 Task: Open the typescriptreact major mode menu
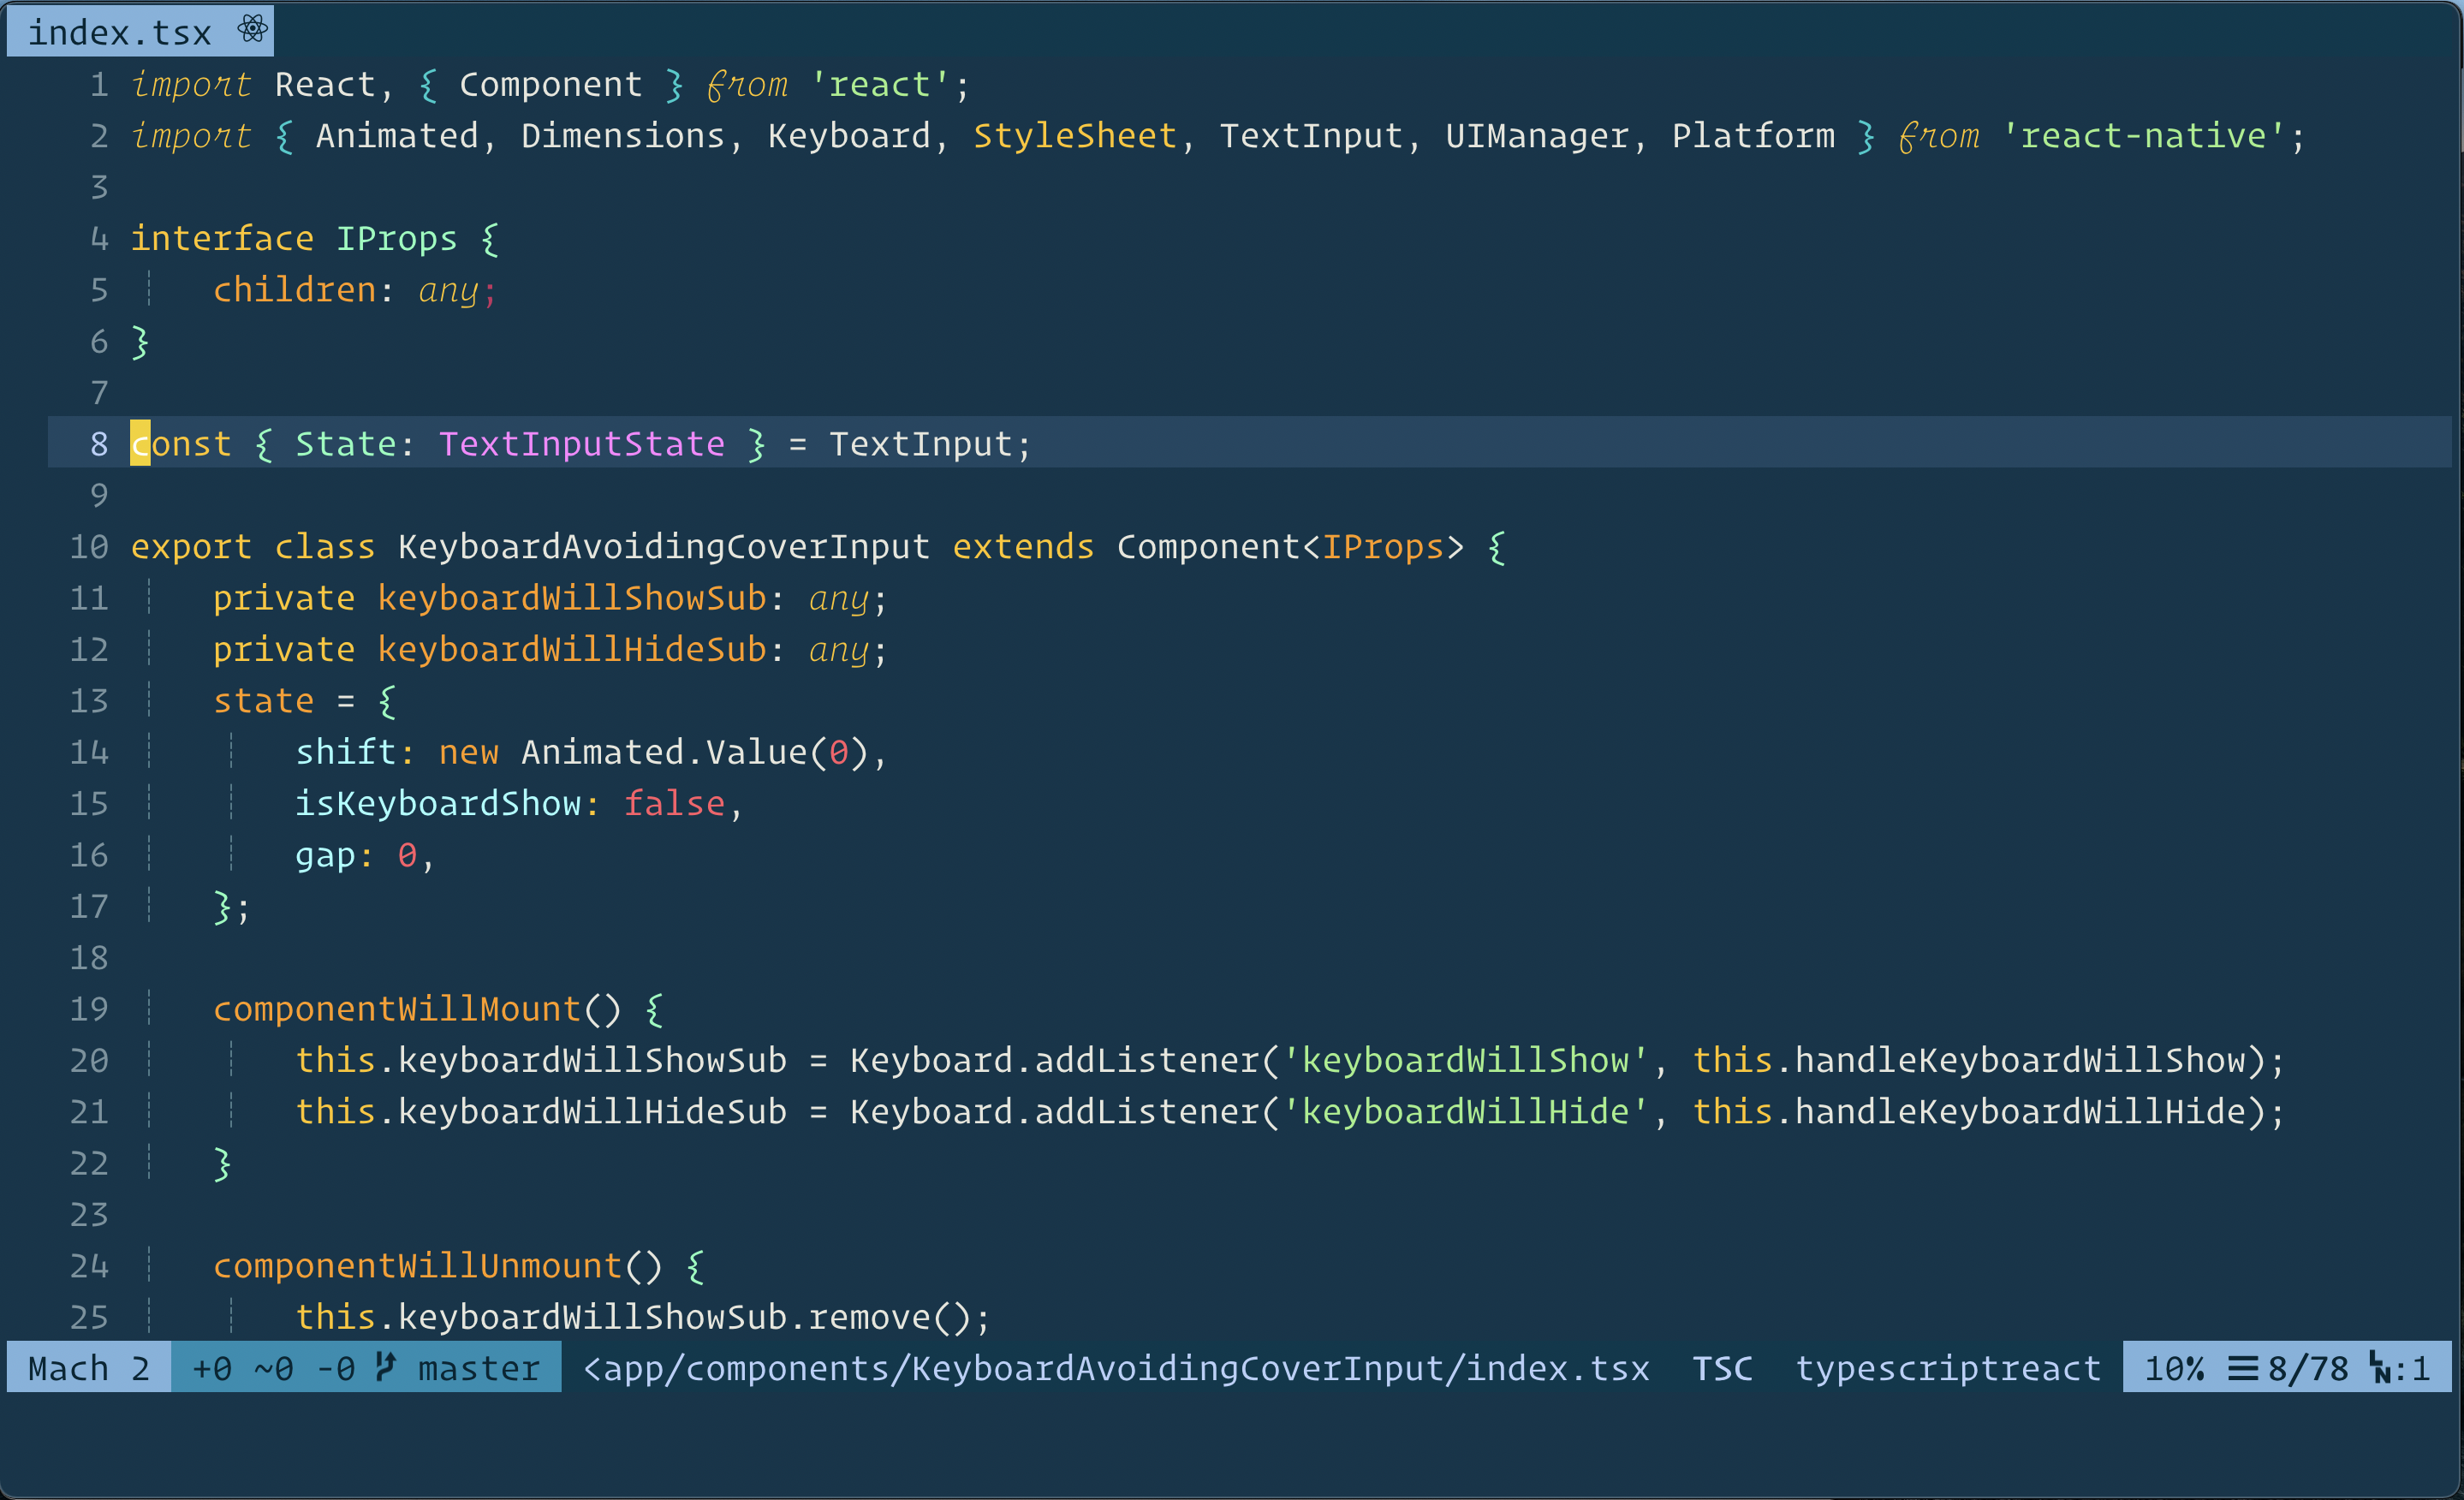[1949, 1368]
